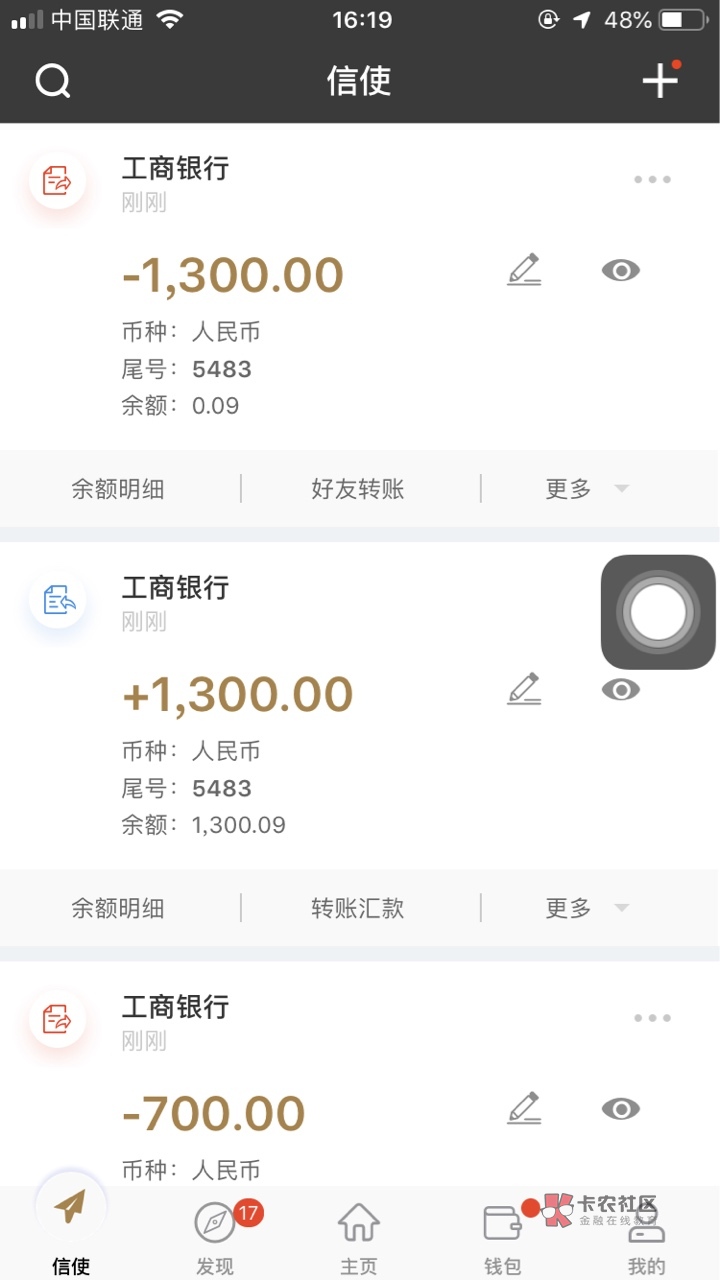Tap 好友转账 button

tap(358, 489)
